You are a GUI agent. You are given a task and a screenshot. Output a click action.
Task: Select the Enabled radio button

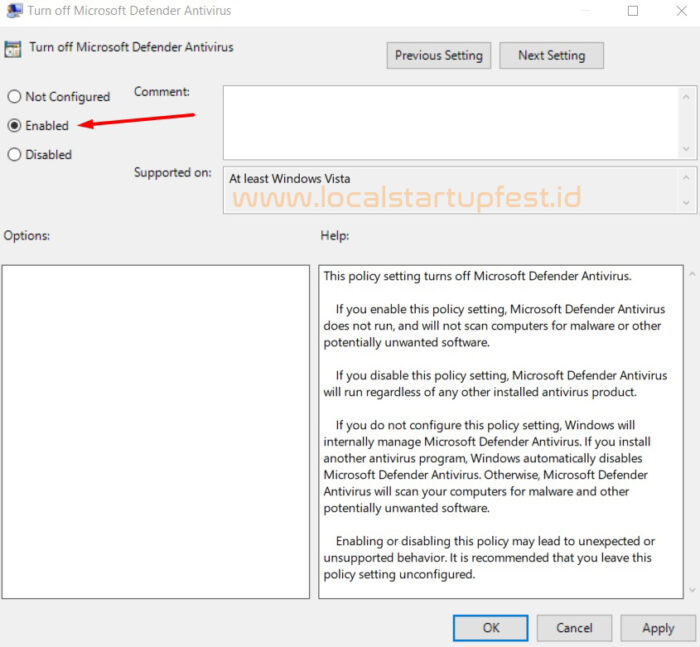[x=14, y=125]
